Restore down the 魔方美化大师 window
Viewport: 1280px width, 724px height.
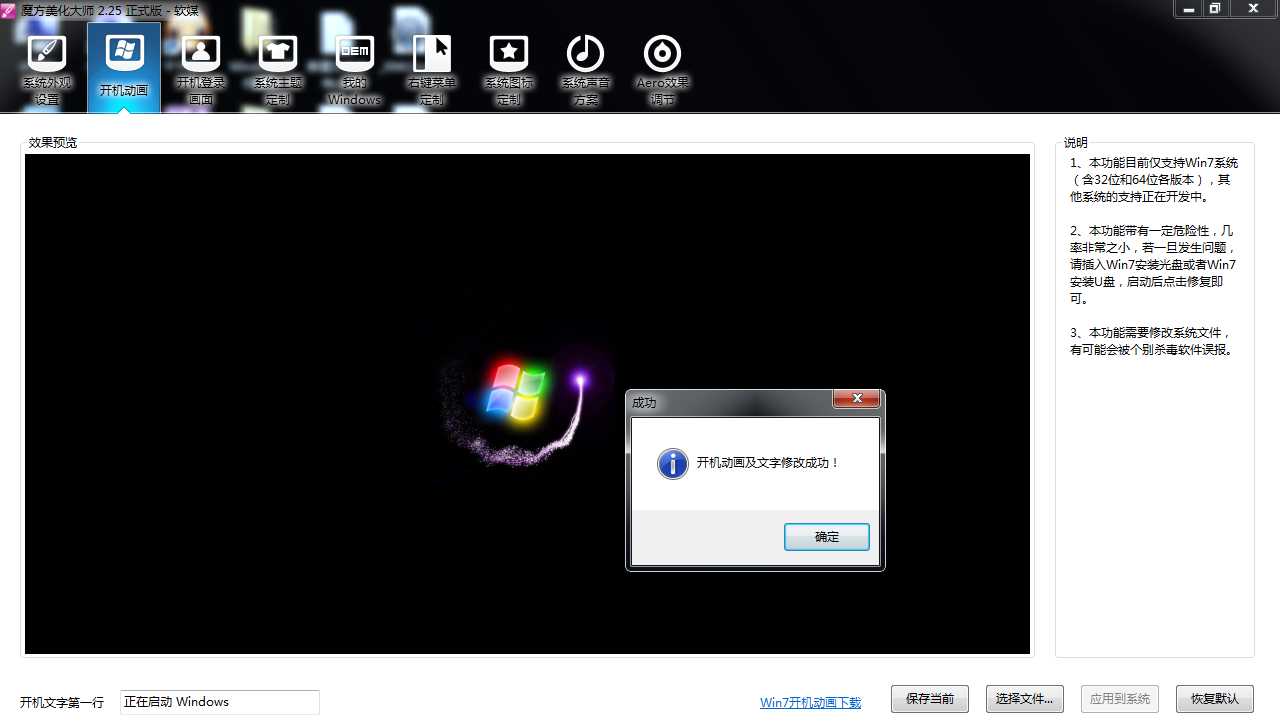pyautogui.click(x=1215, y=8)
